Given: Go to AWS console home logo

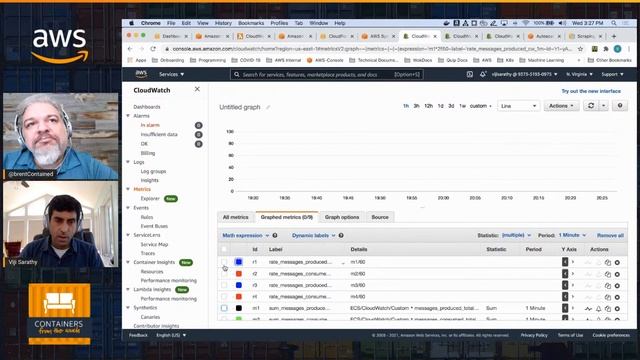Looking at the screenshot, I should coord(141,74).
